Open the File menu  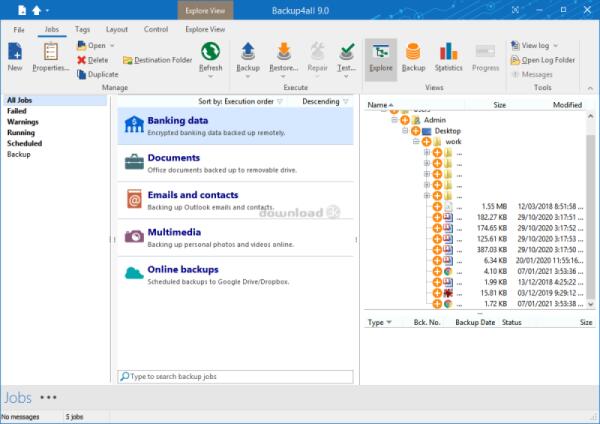click(19, 31)
